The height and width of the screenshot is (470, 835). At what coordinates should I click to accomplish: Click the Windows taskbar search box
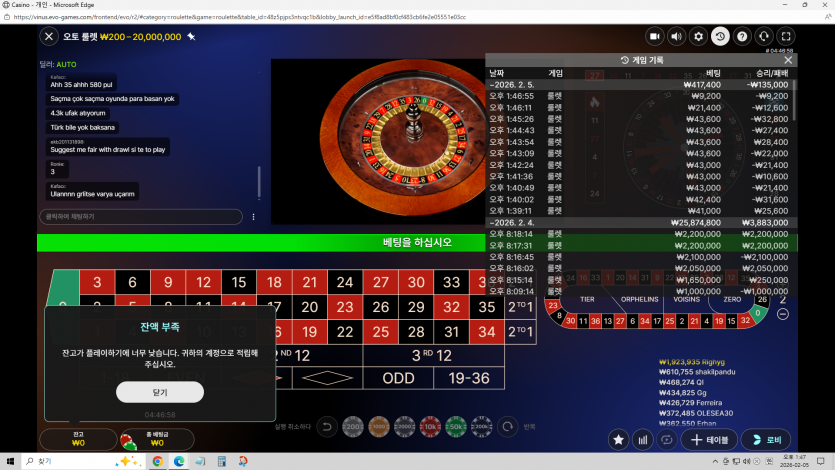click(83, 461)
